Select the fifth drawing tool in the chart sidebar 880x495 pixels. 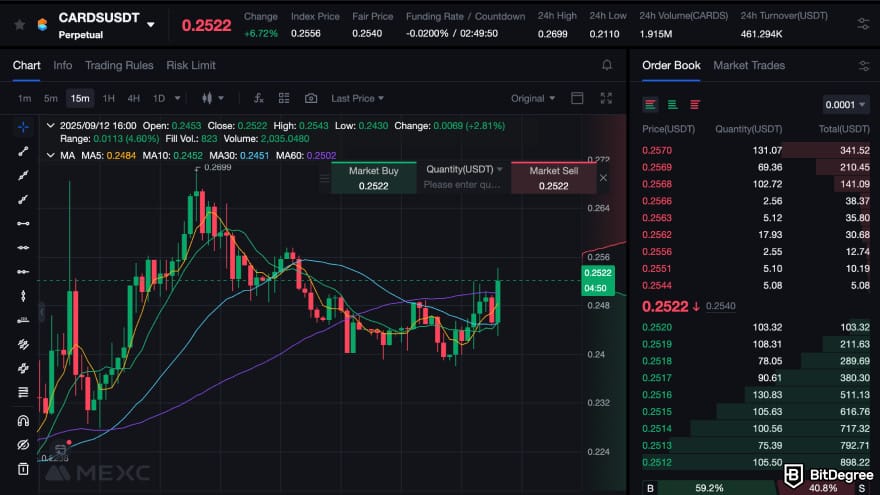click(x=23, y=223)
